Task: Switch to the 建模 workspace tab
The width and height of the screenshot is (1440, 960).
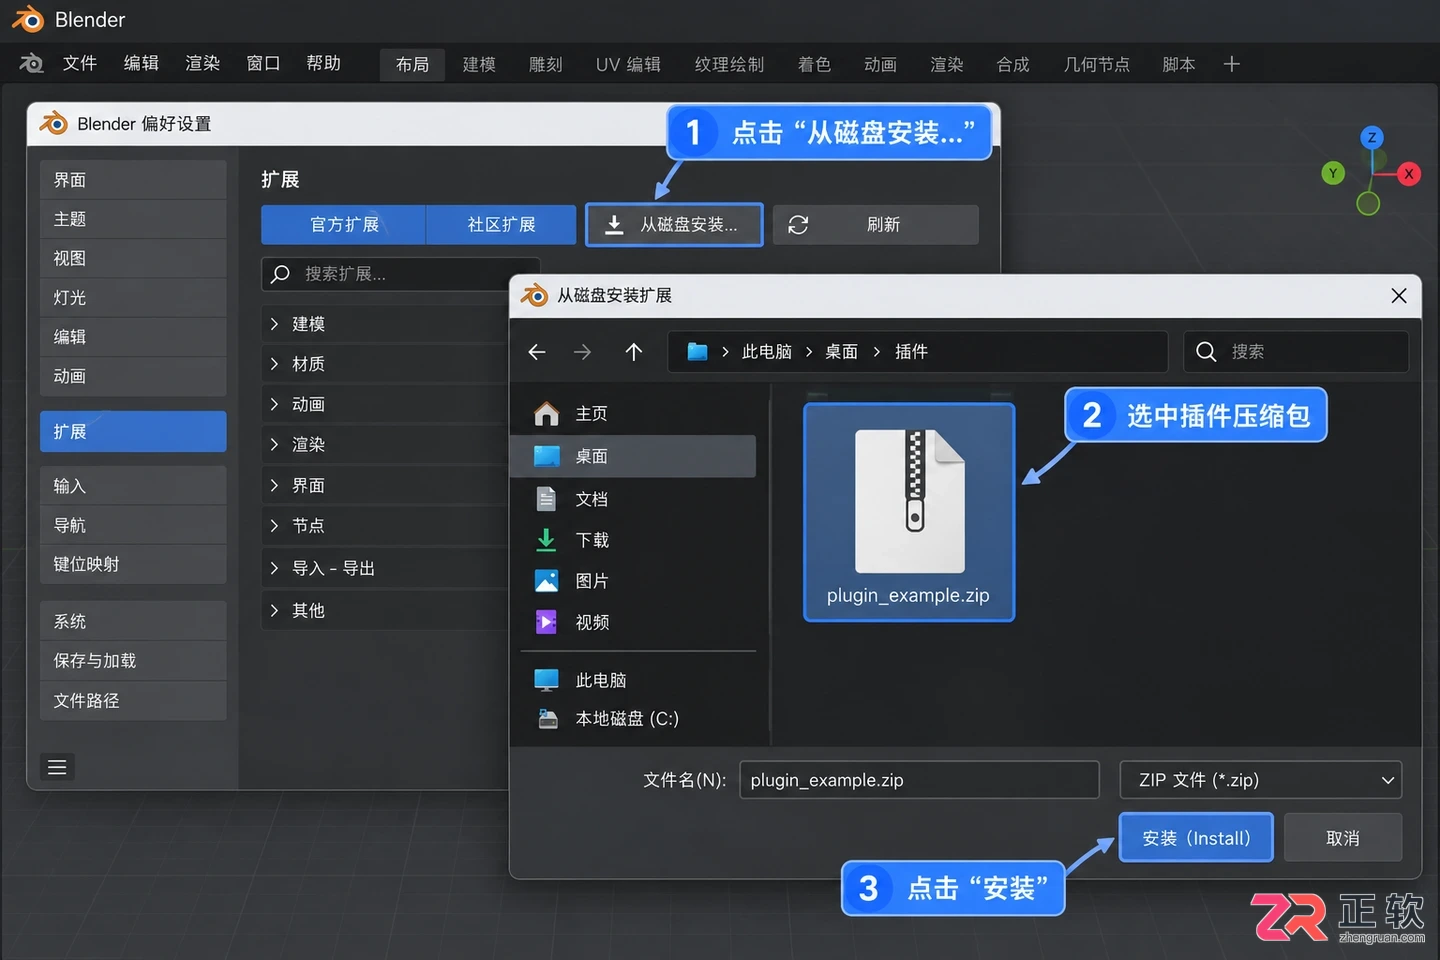Action: 479,65
